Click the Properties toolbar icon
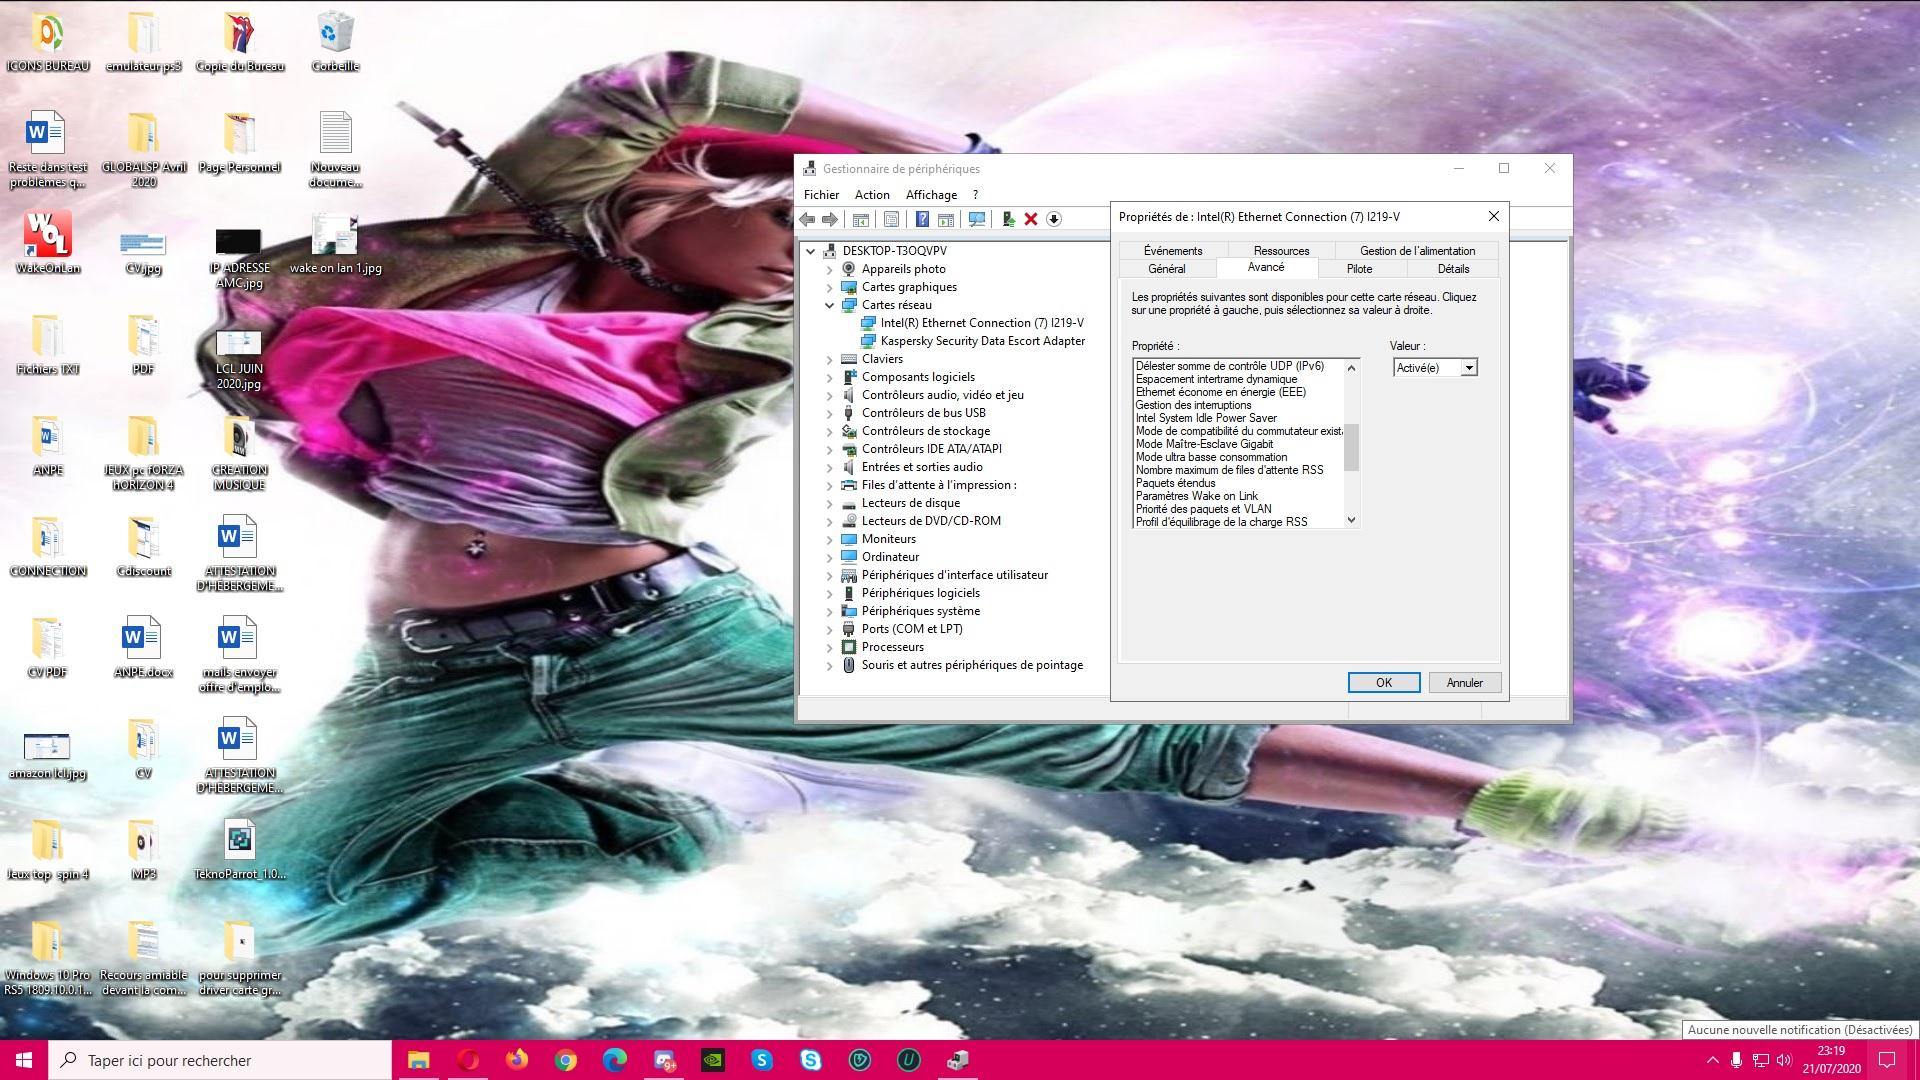Viewport: 1920px width, 1080px height. tap(891, 219)
